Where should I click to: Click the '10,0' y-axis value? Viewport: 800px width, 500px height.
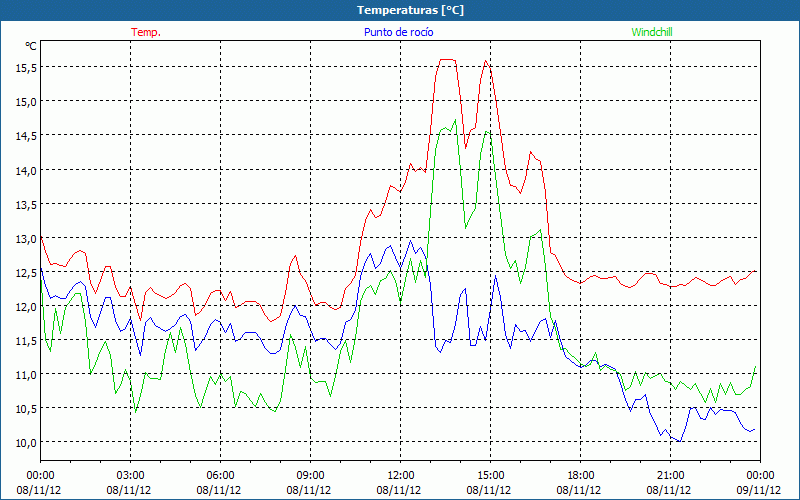(27, 443)
